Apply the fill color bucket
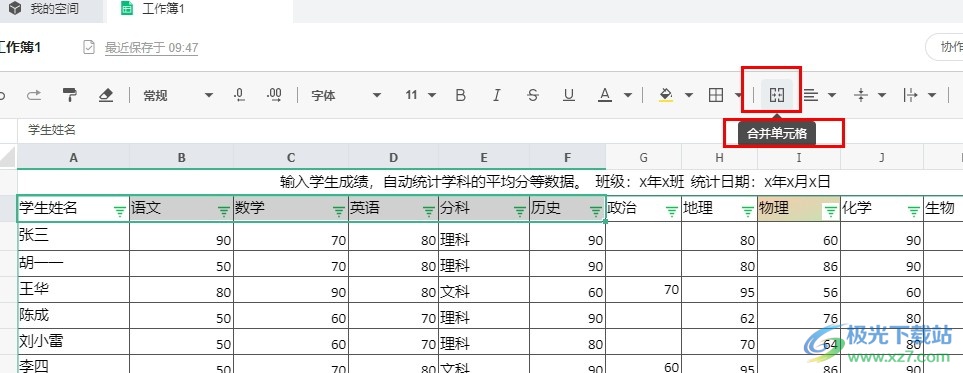Viewport: 963px width, 373px height. [666, 95]
